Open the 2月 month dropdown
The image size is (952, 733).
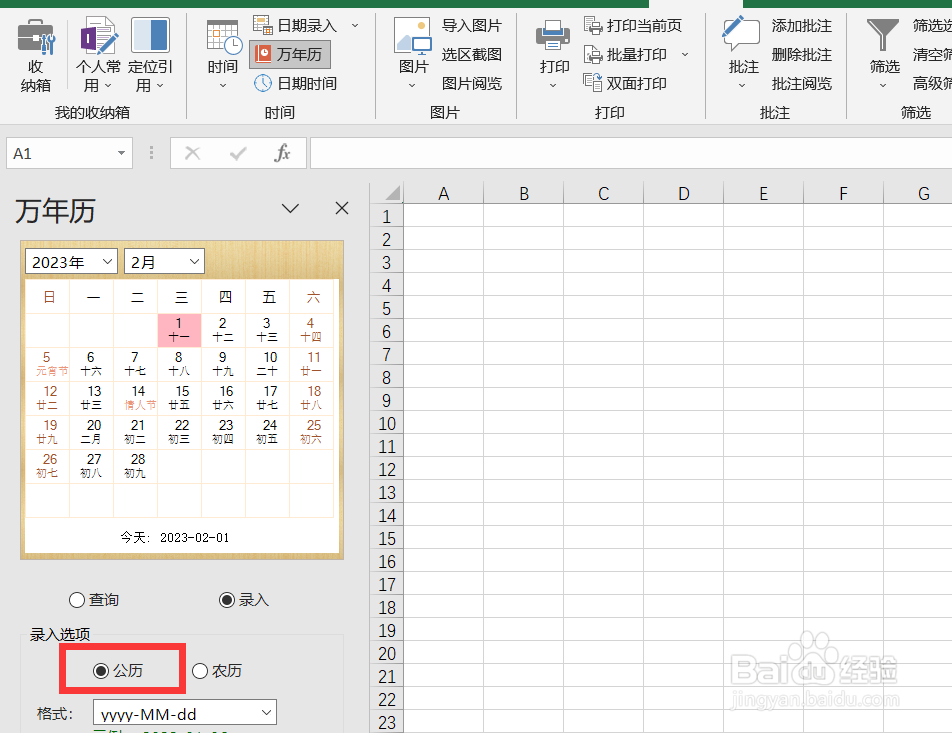tap(164, 262)
